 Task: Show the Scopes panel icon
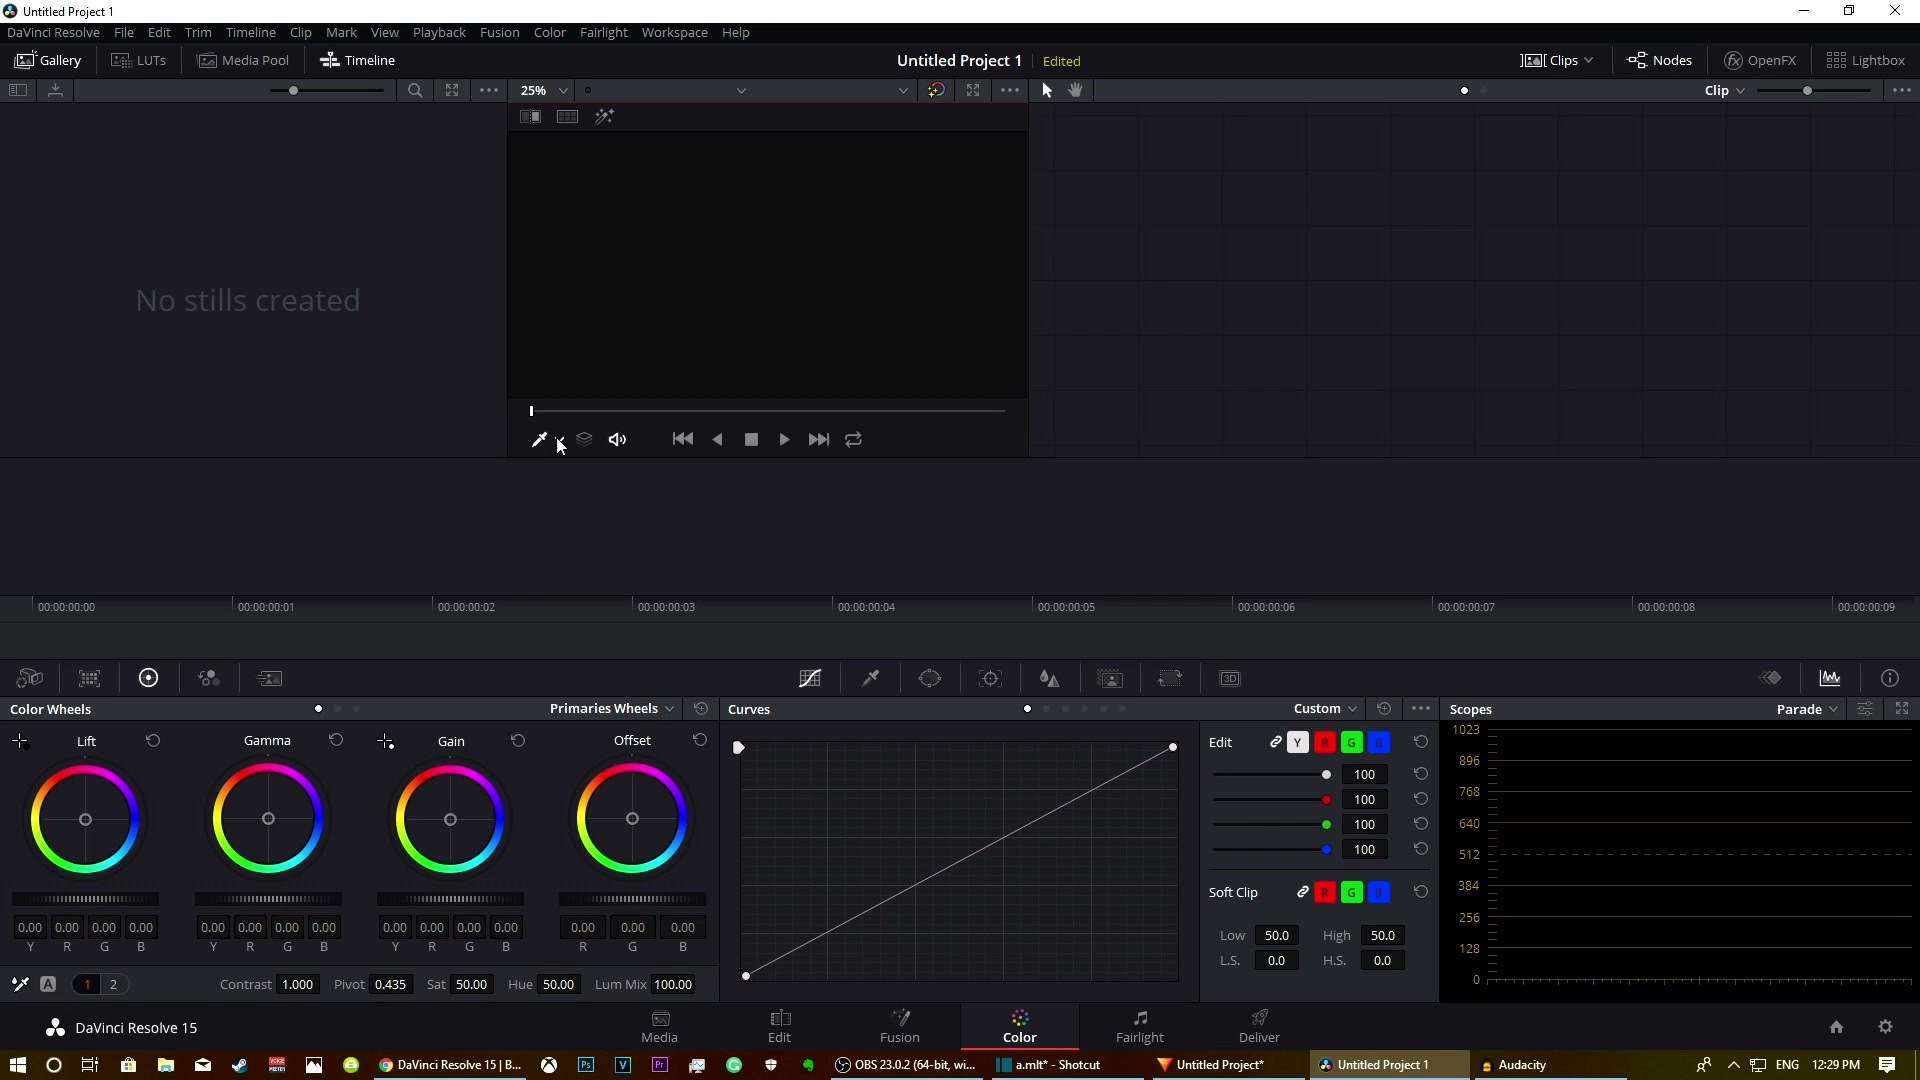(x=1830, y=678)
